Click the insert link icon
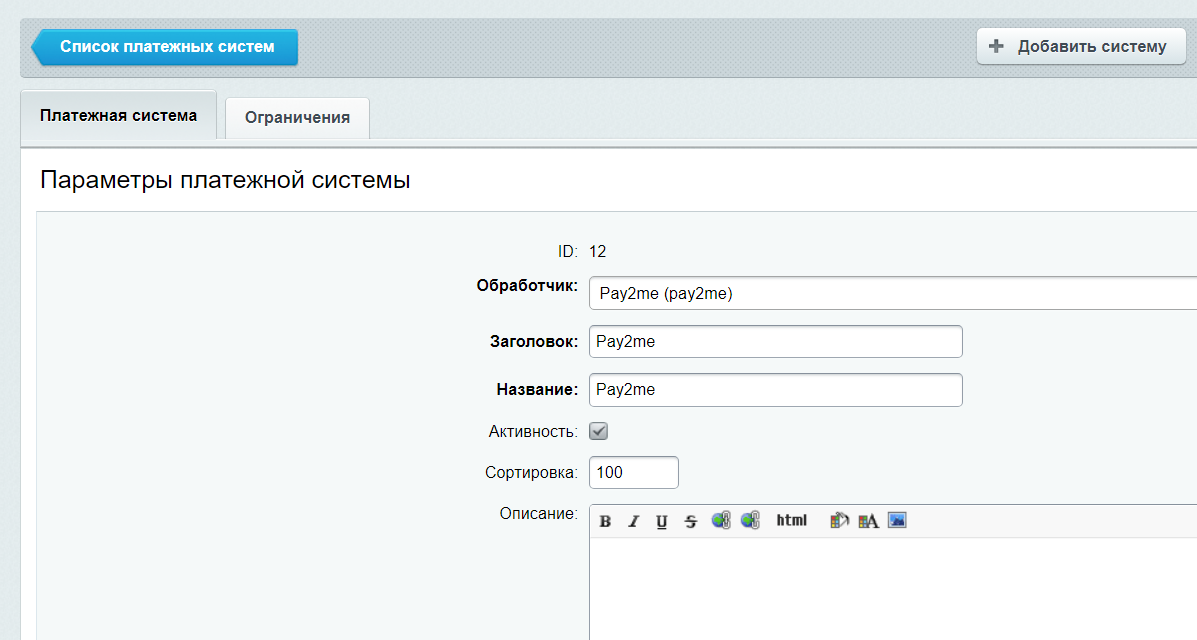The width and height of the screenshot is (1197, 640). (721, 520)
